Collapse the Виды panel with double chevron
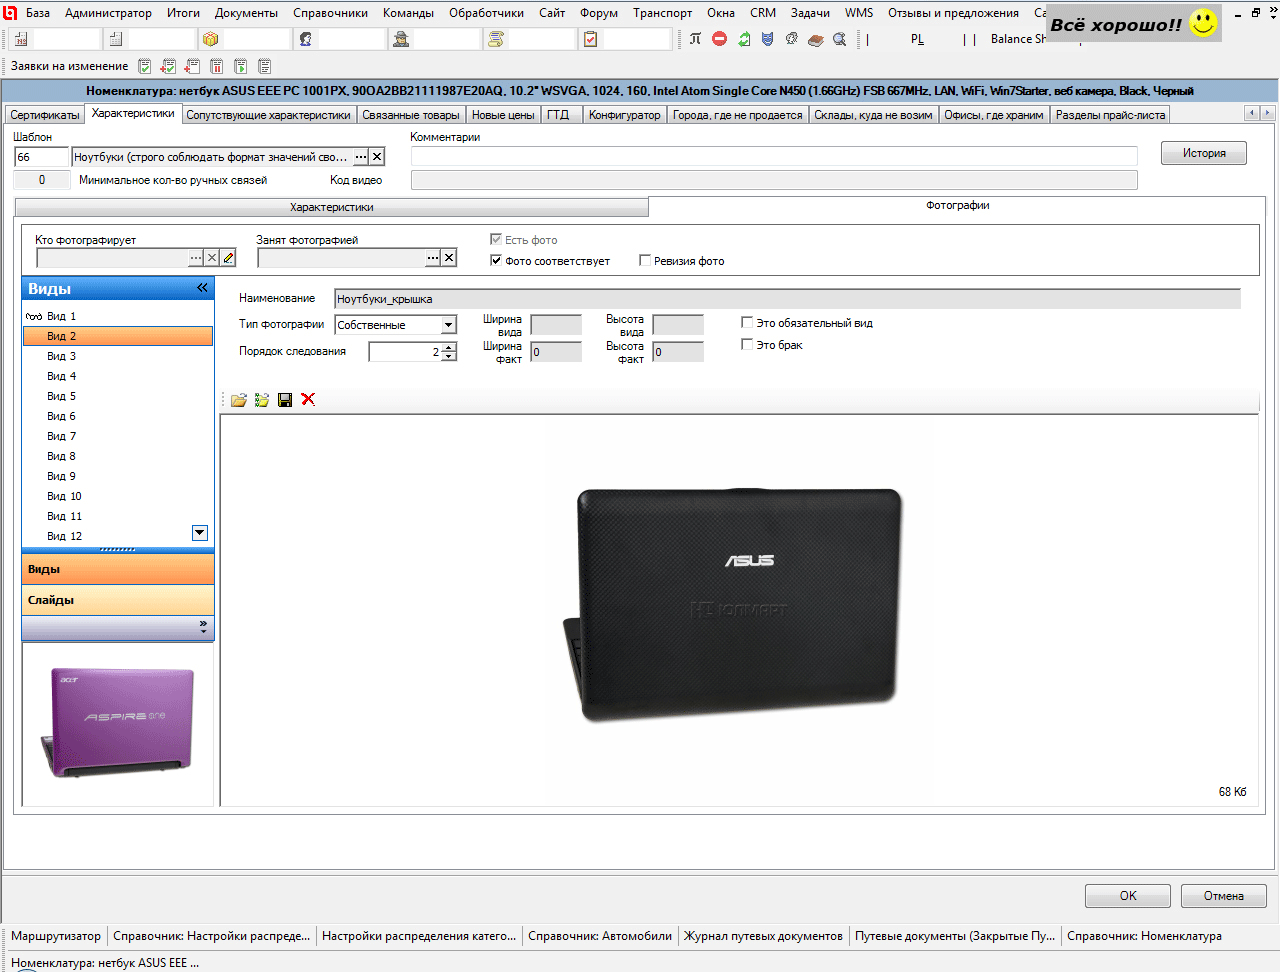This screenshot has width=1280, height=972. (x=202, y=288)
